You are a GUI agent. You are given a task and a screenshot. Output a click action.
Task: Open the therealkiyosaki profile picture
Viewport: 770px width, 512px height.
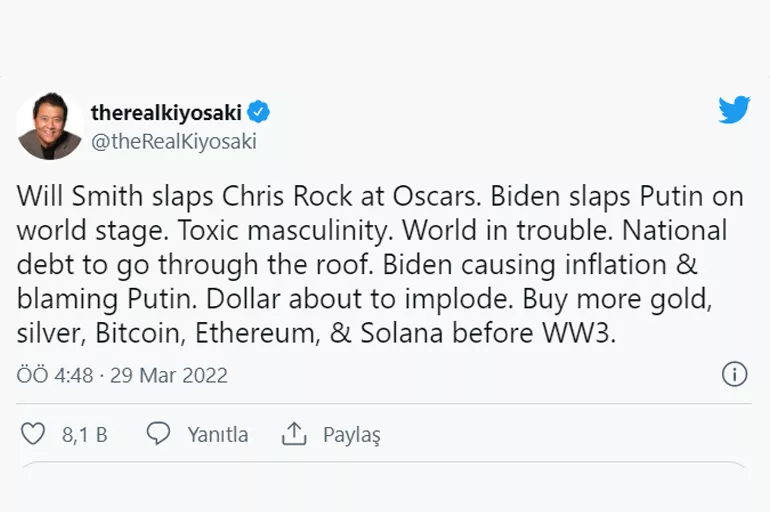(x=49, y=126)
